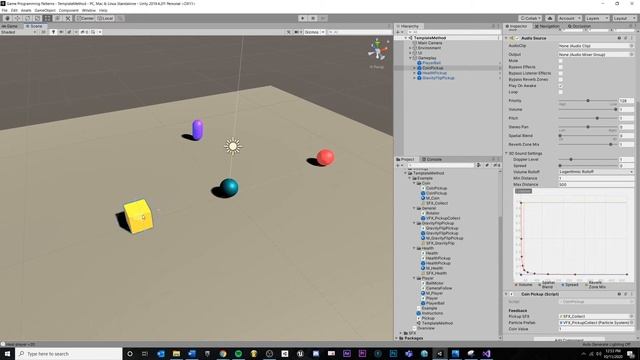This screenshot has height=360, width=640.
Task: Select HealthPickup in Hierarchy
Action: 434,73
